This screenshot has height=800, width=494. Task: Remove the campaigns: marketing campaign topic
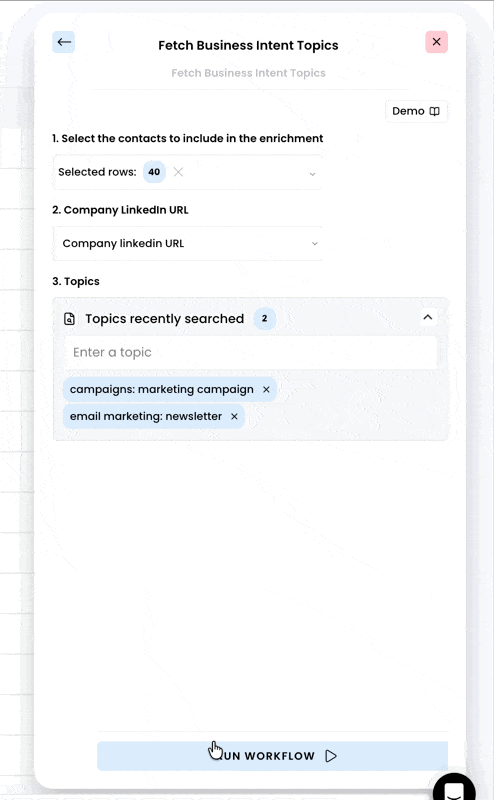click(x=266, y=389)
